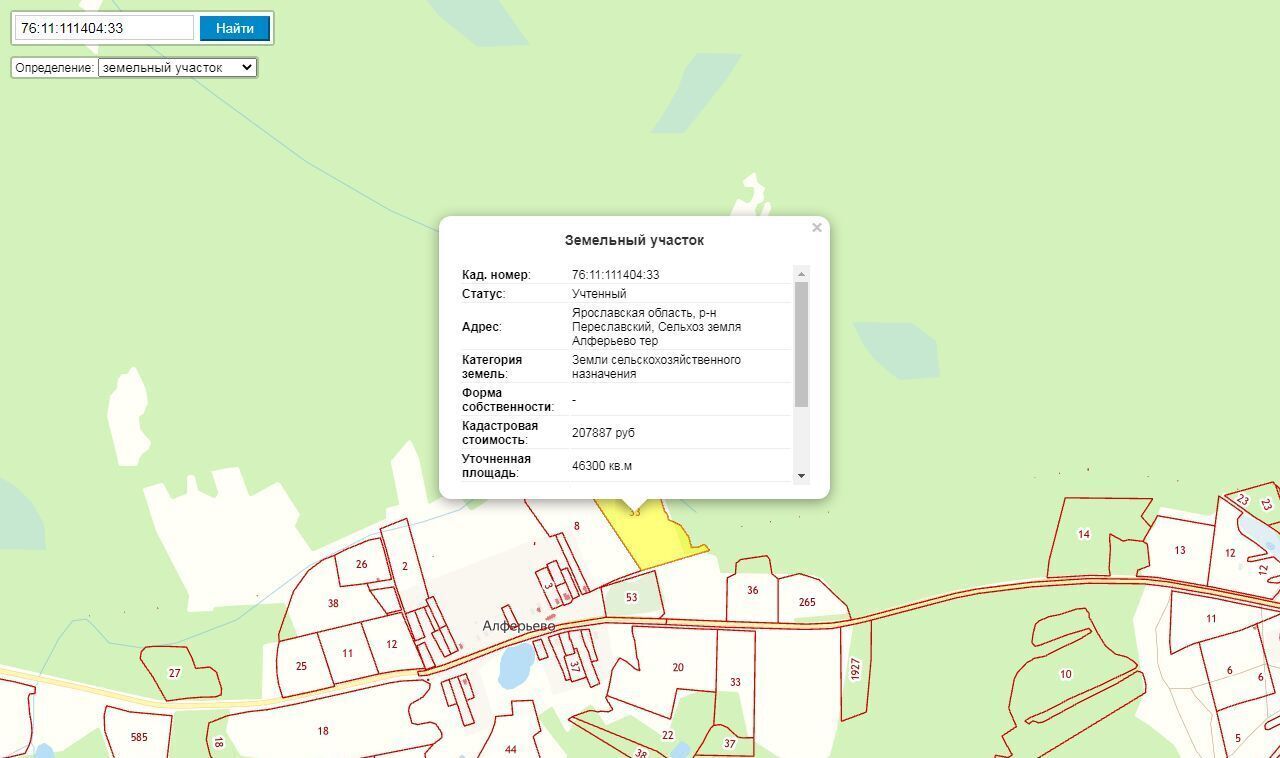Select parcel 44 on the map

pos(511,749)
